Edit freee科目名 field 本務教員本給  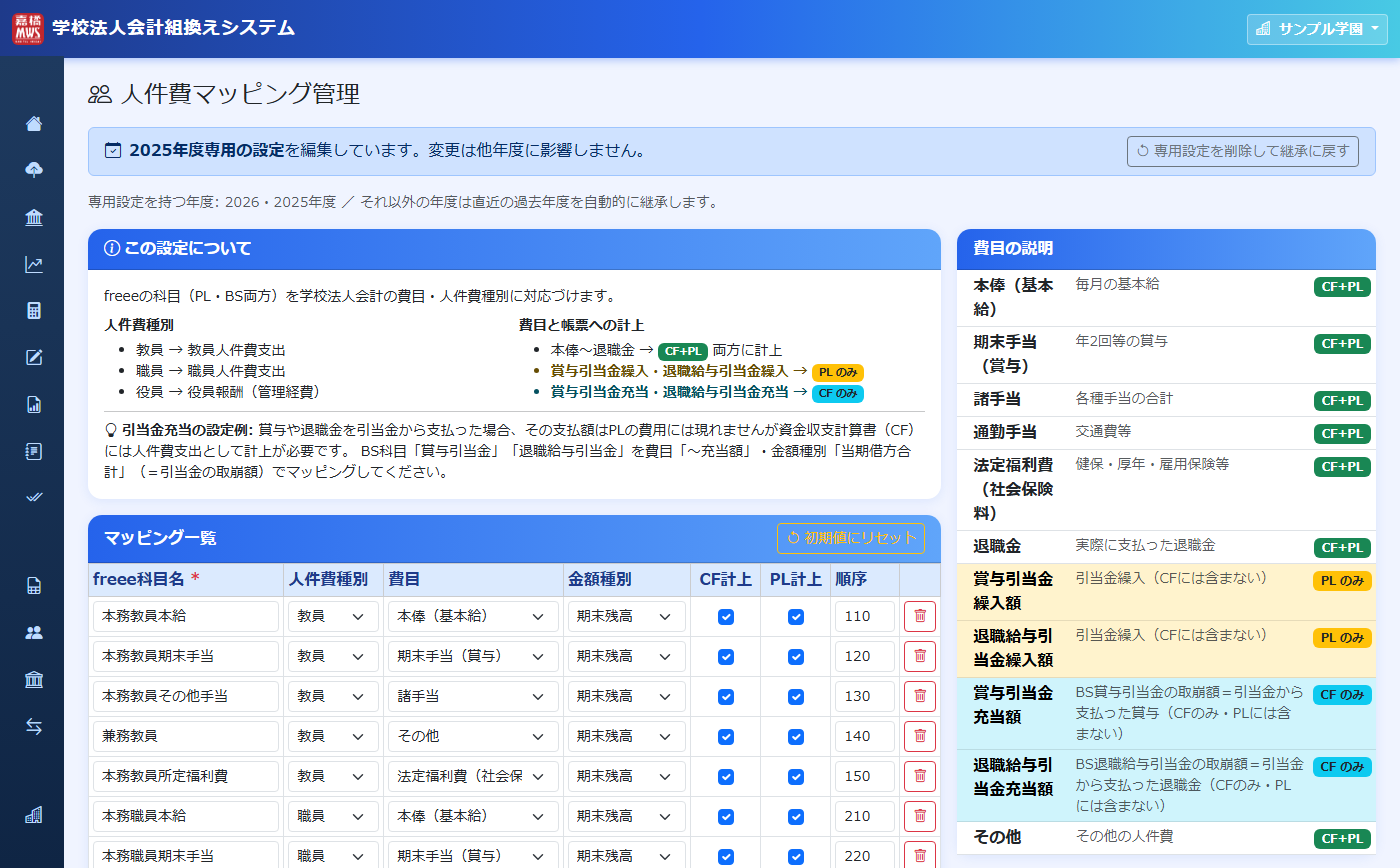(x=186, y=616)
